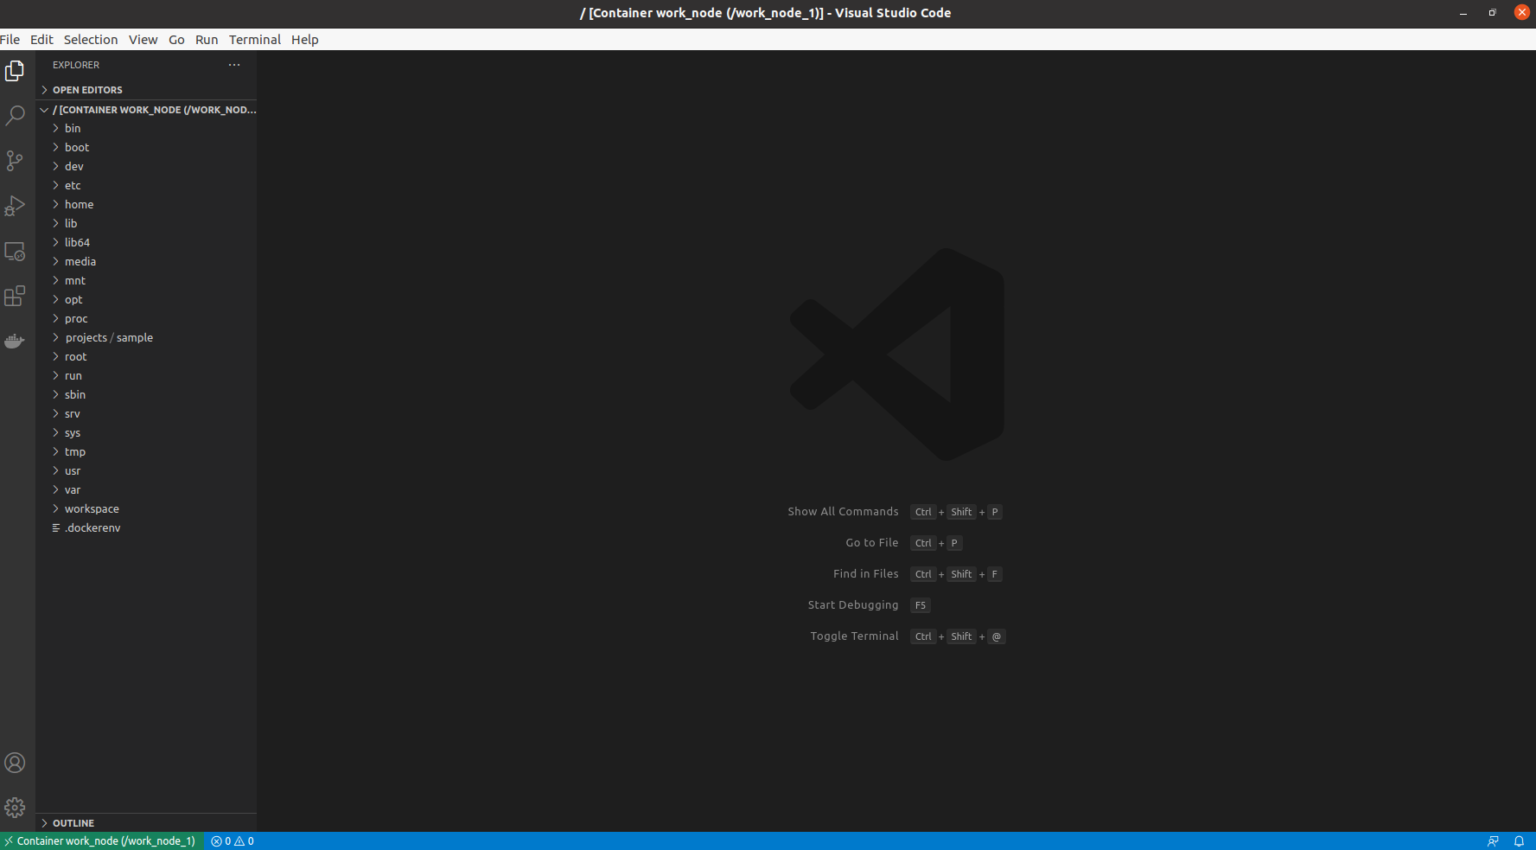Open the Extensions view

(x=15, y=296)
